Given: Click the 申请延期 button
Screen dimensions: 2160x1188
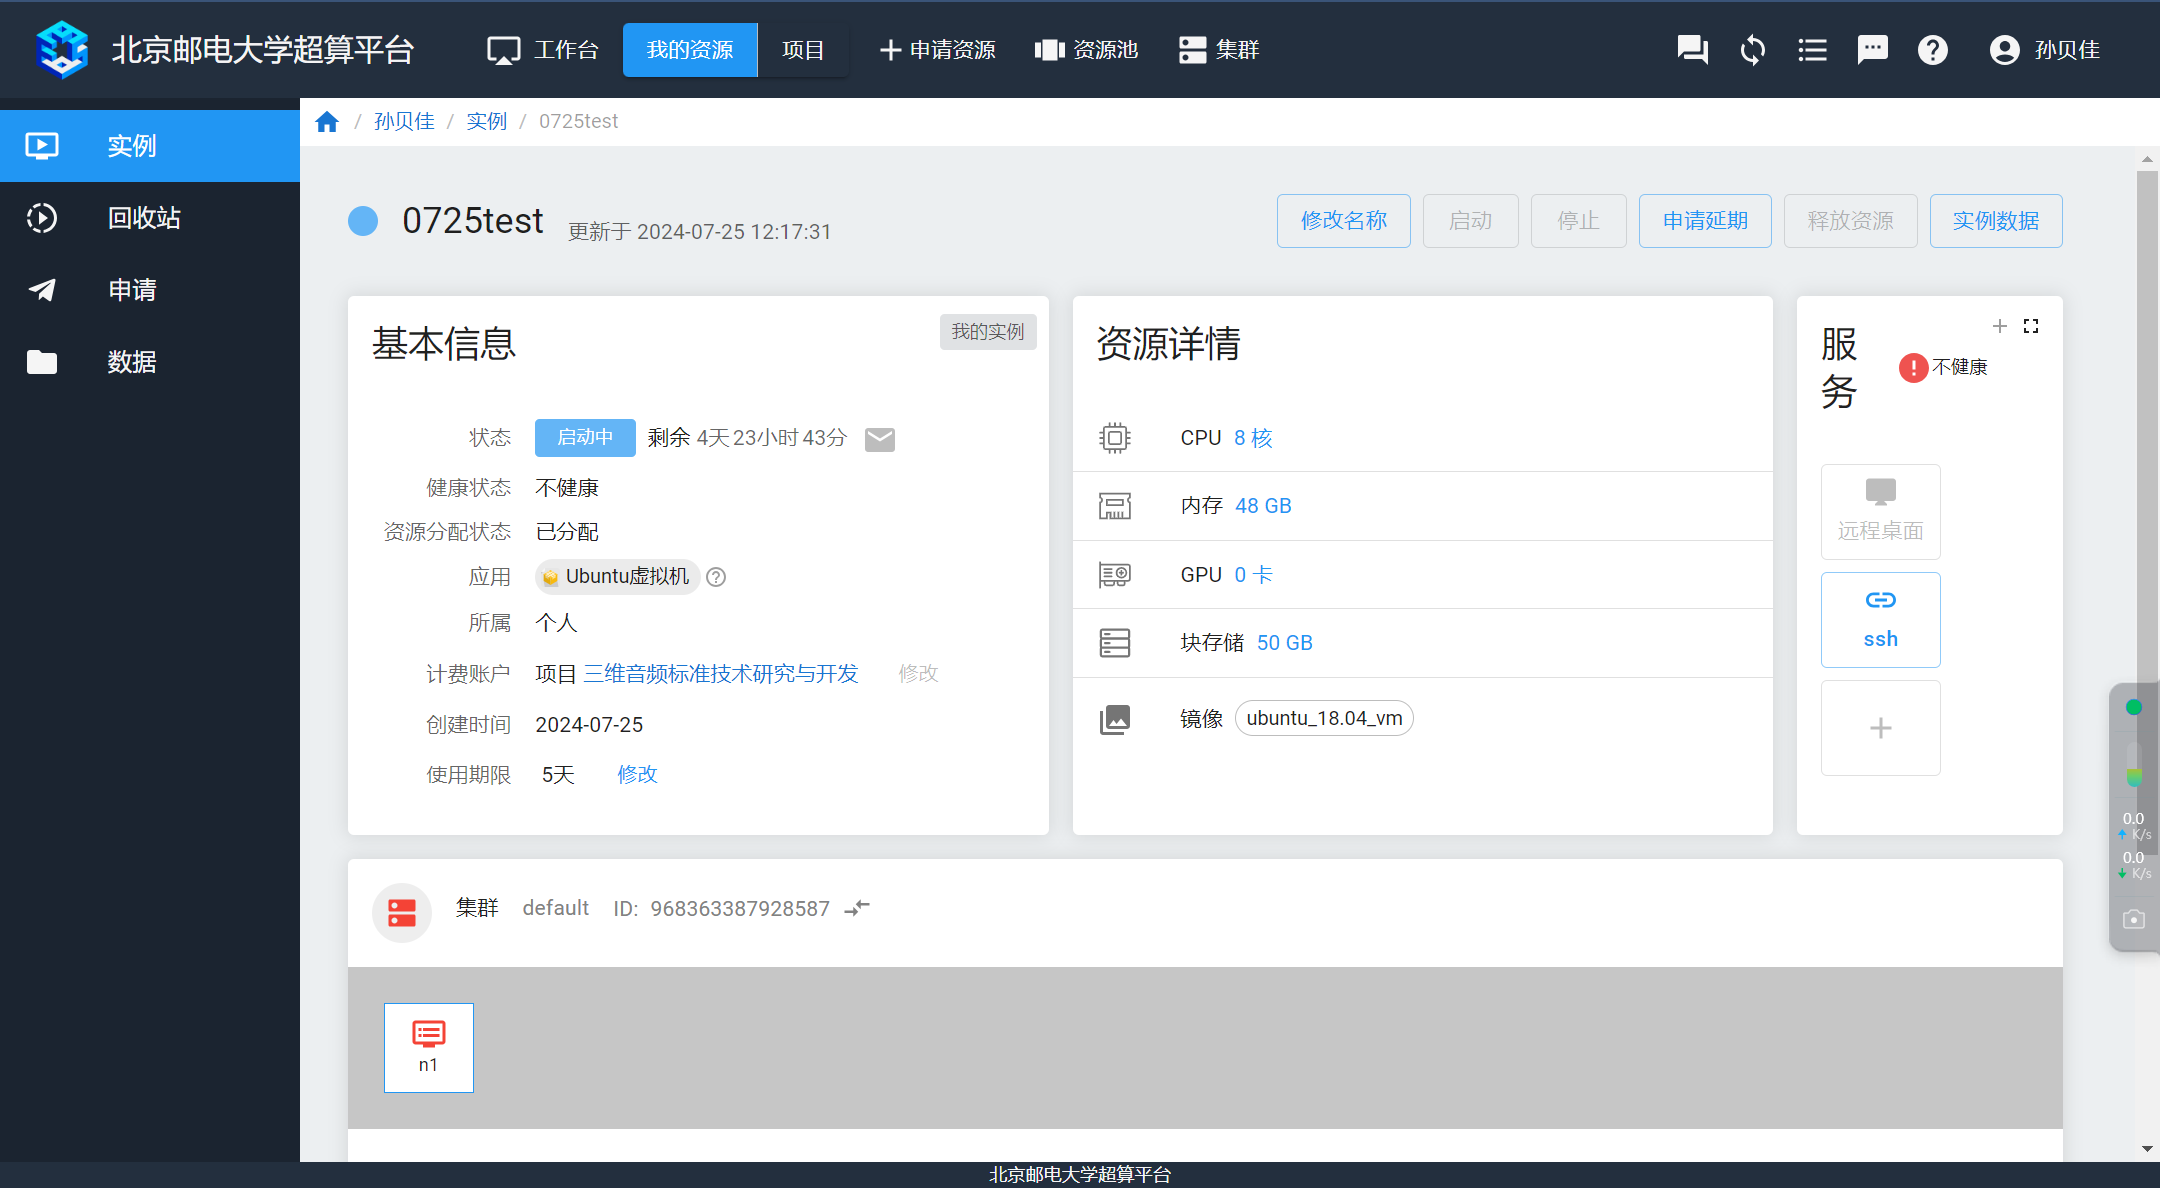Looking at the screenshot, I should pyautogui.click(x=1705, y=221).
